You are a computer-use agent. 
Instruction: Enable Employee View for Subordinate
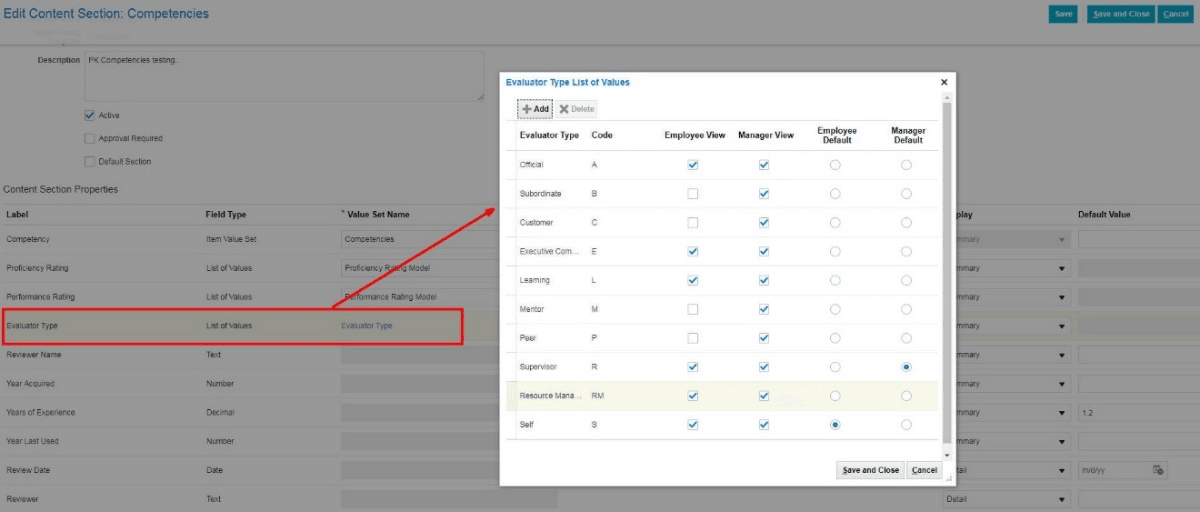click(x=693, y=193)
